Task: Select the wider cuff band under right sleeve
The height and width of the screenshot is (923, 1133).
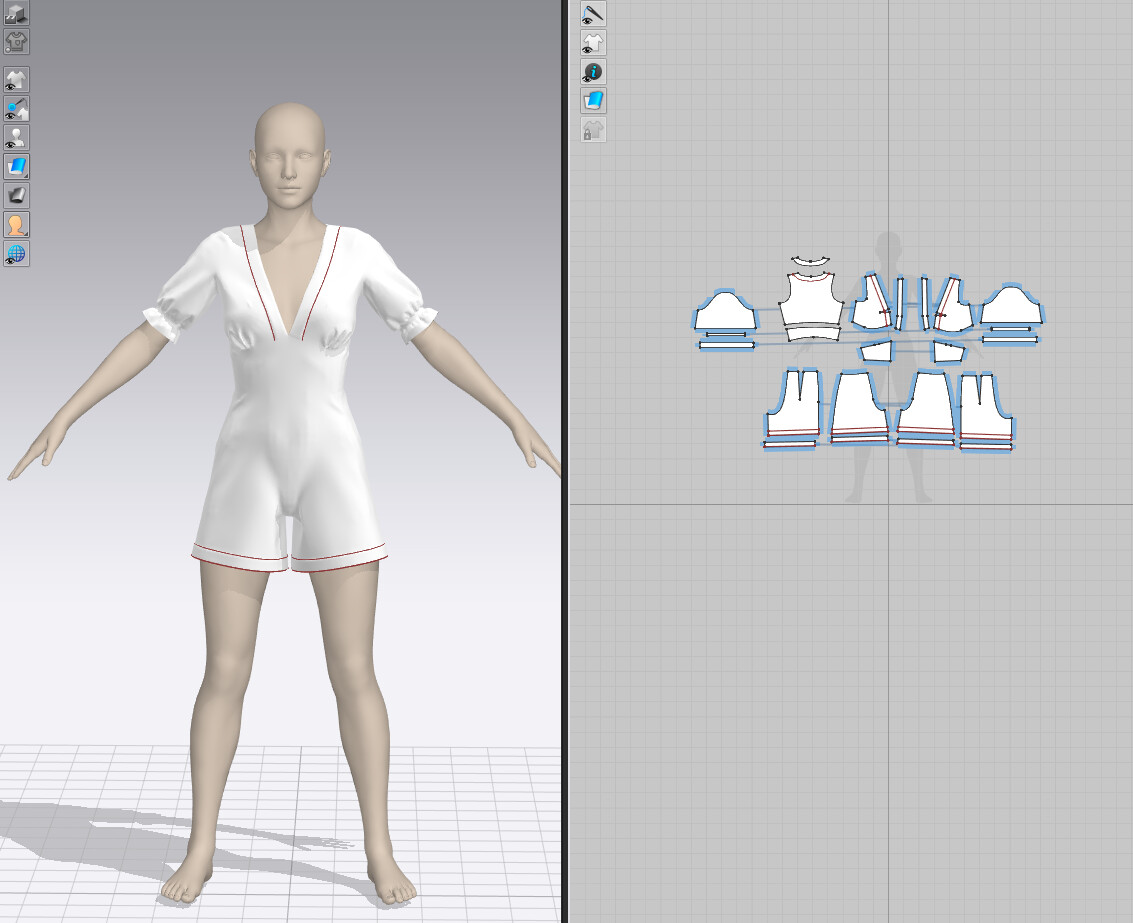Action: pos(1010,339)
